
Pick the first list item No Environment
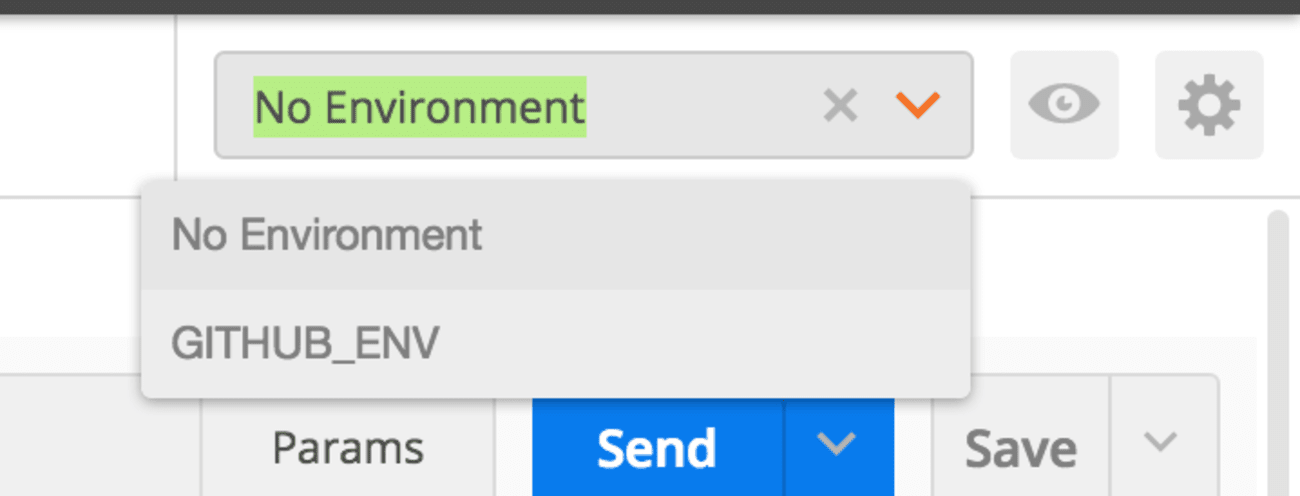tap(556, 236)
